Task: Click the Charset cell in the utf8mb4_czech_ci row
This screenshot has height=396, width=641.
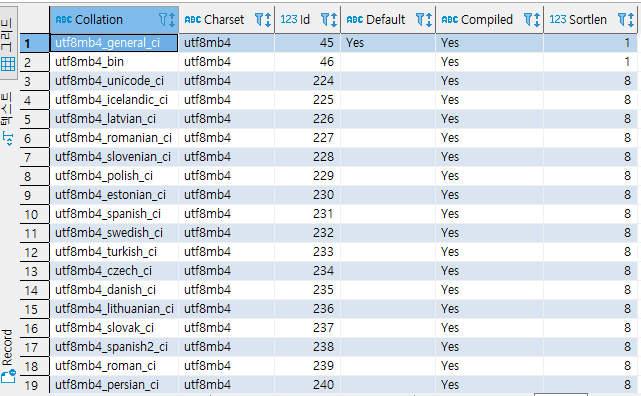Action: click(226, 271)
